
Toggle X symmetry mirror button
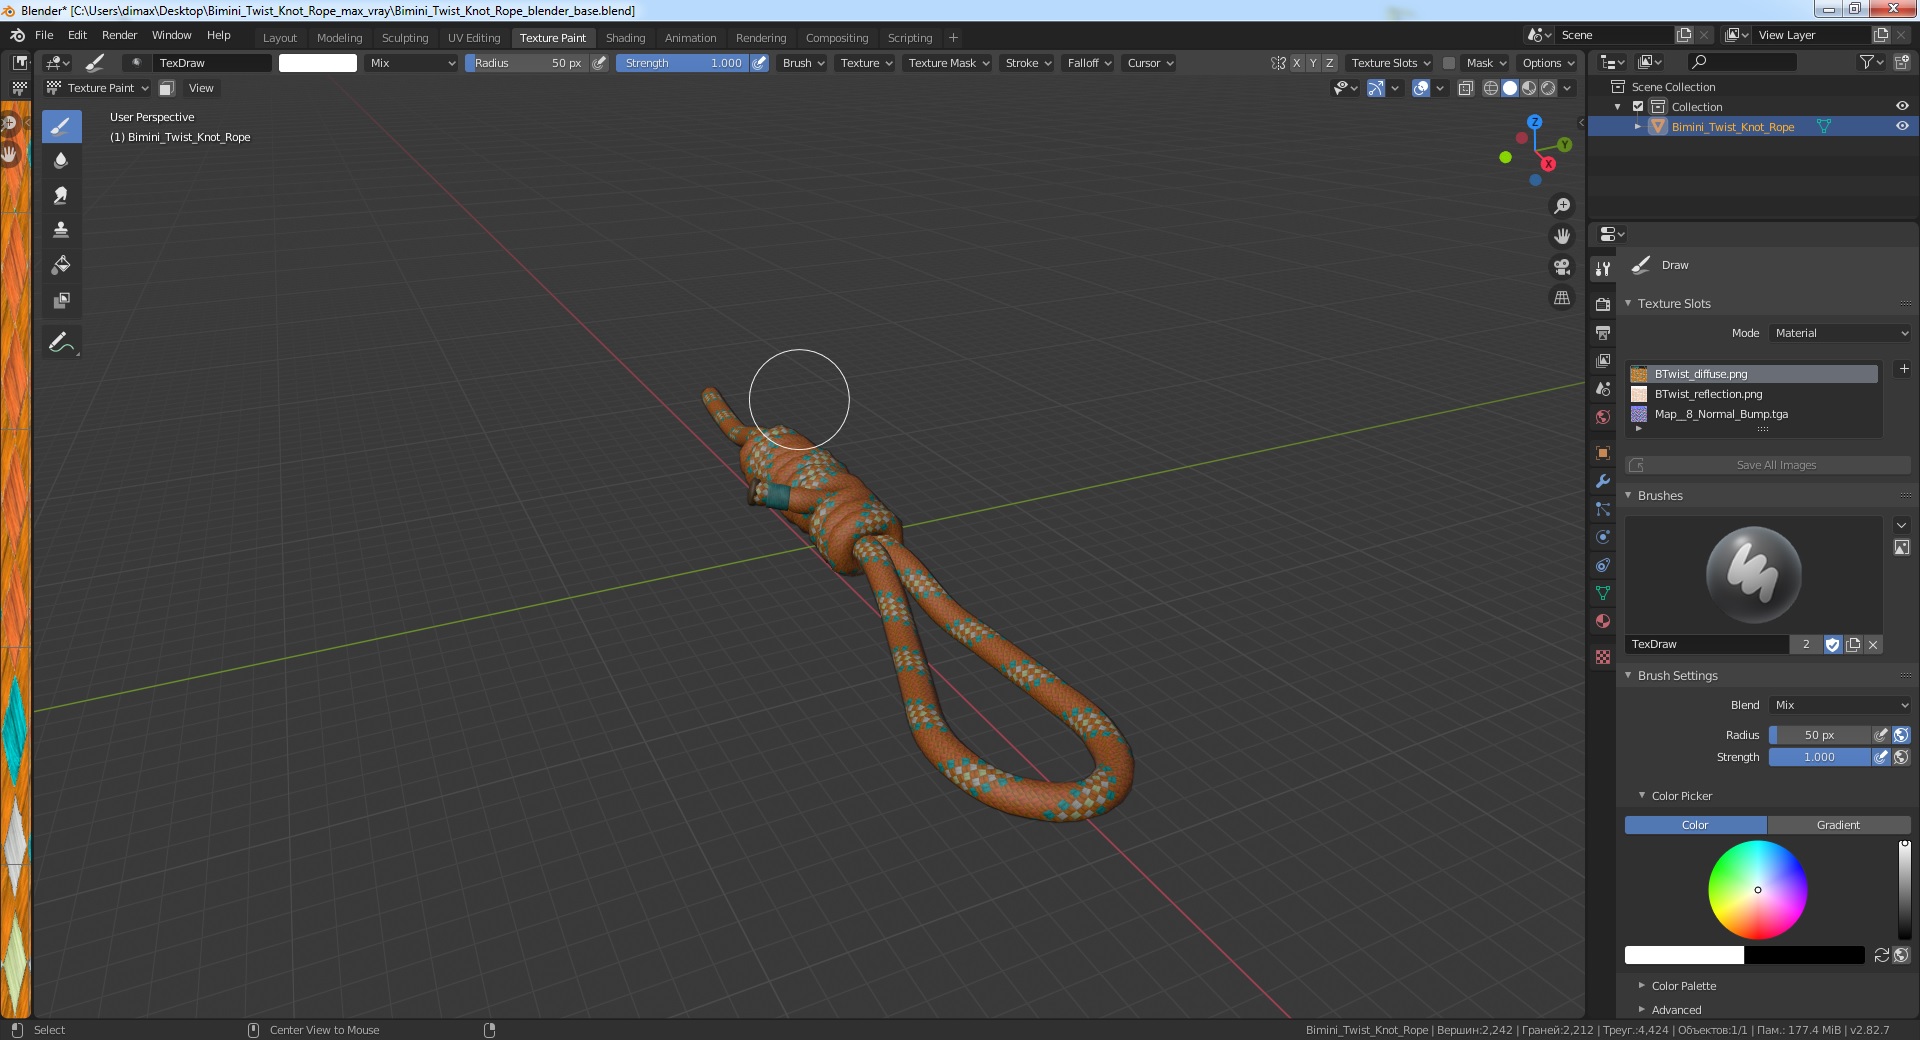(1297, 63)
